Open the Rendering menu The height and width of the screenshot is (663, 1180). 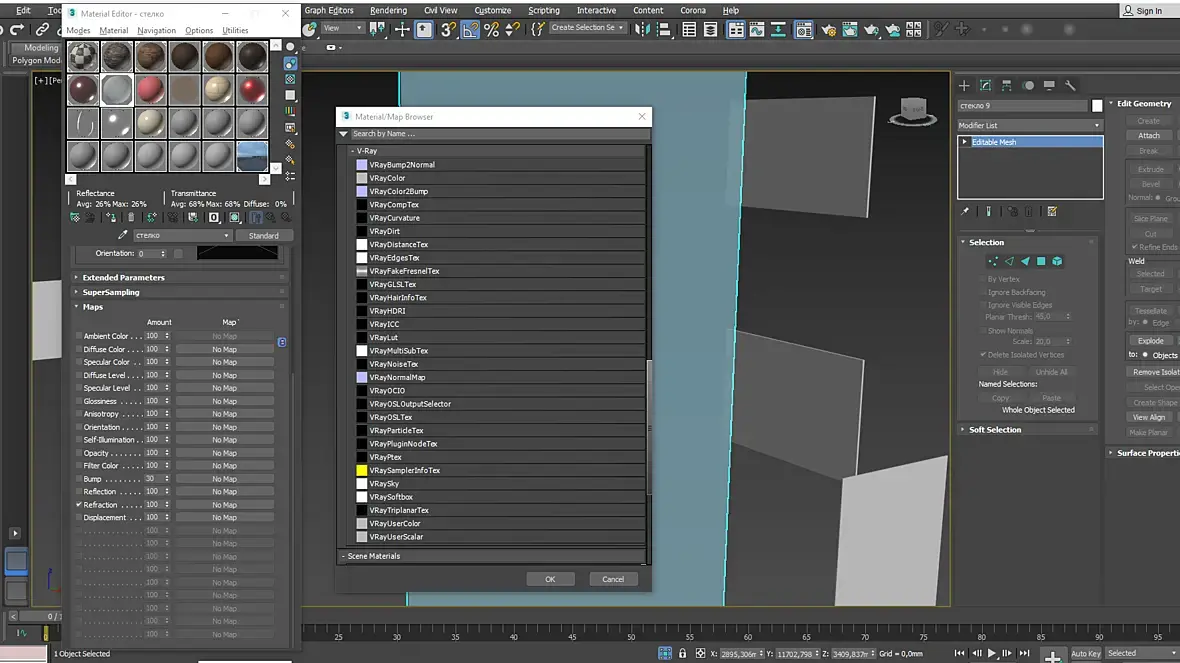(x=388, y=10)
